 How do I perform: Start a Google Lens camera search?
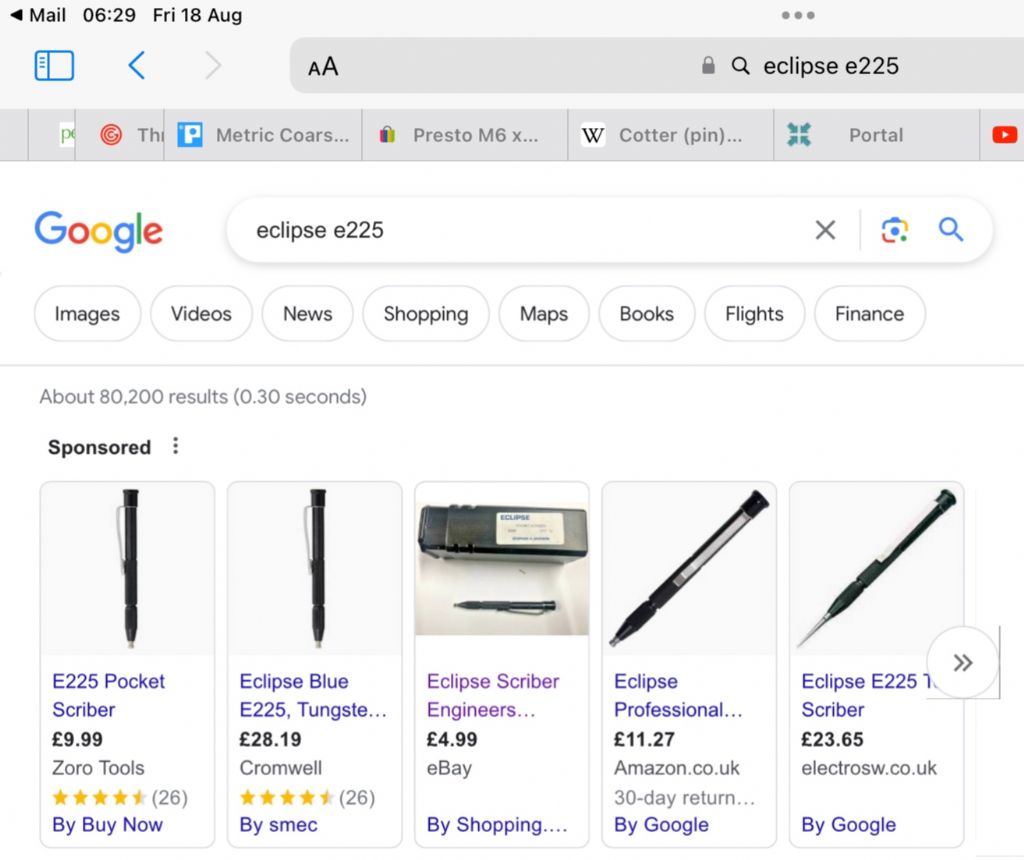(894, 230)
